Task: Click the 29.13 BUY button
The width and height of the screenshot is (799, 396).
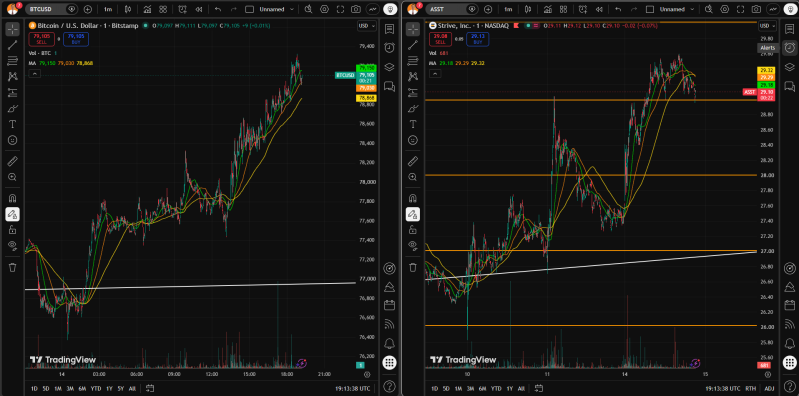Action: [x=477, y=39]
